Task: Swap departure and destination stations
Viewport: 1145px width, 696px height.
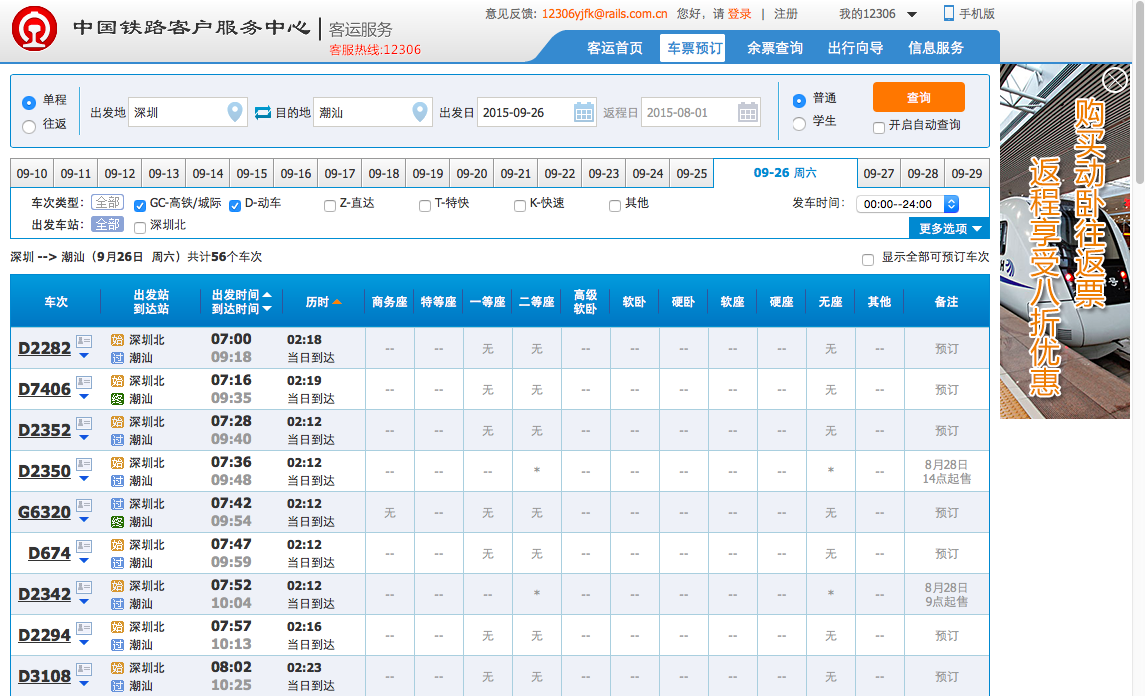Action: coord(263,112)
